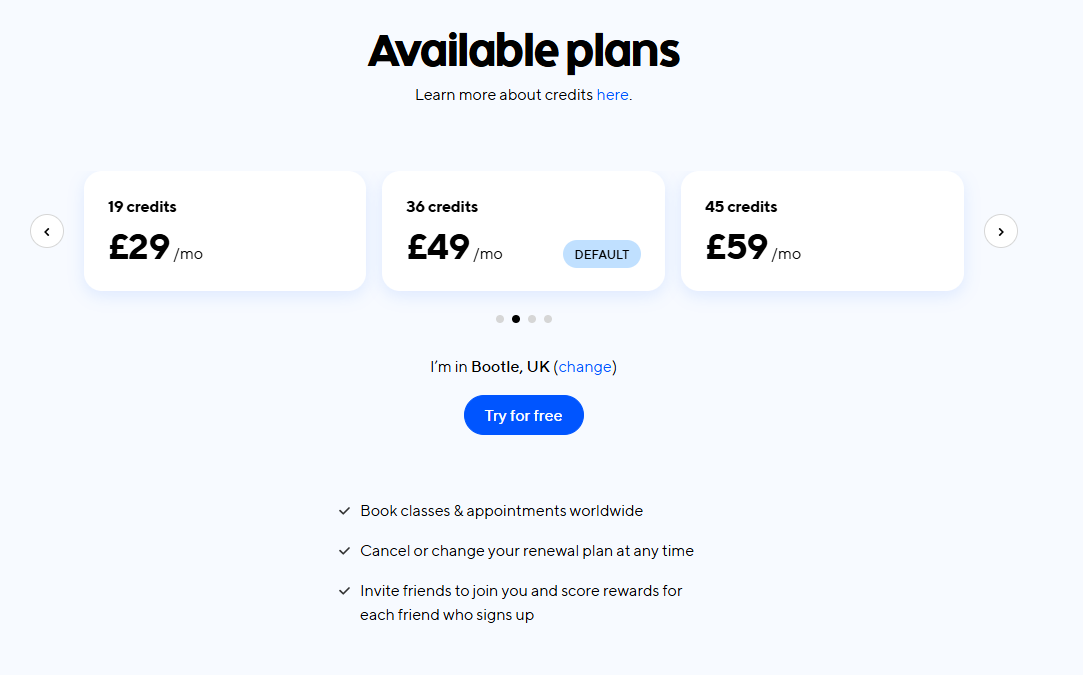
Task: Choose the 45 credits £59 plan
Action: click(x=822, y=231)
